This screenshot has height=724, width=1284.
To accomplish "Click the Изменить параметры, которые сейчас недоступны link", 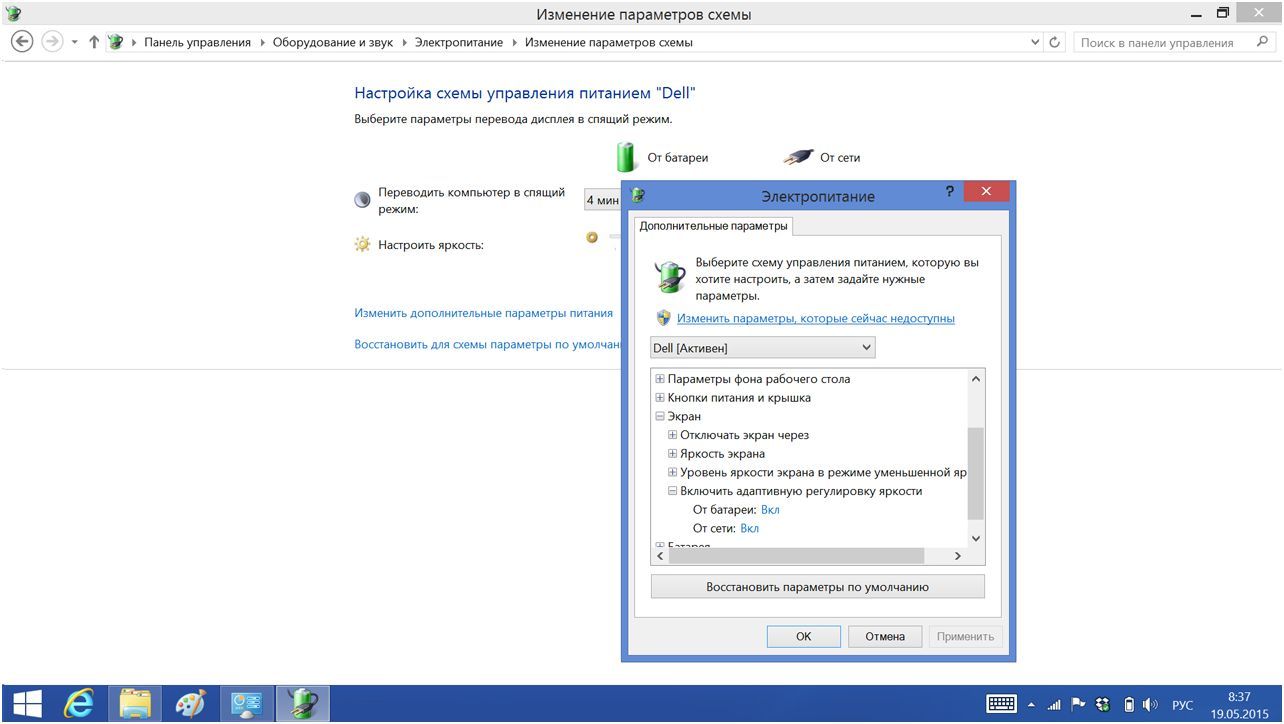I will (815, 318).
